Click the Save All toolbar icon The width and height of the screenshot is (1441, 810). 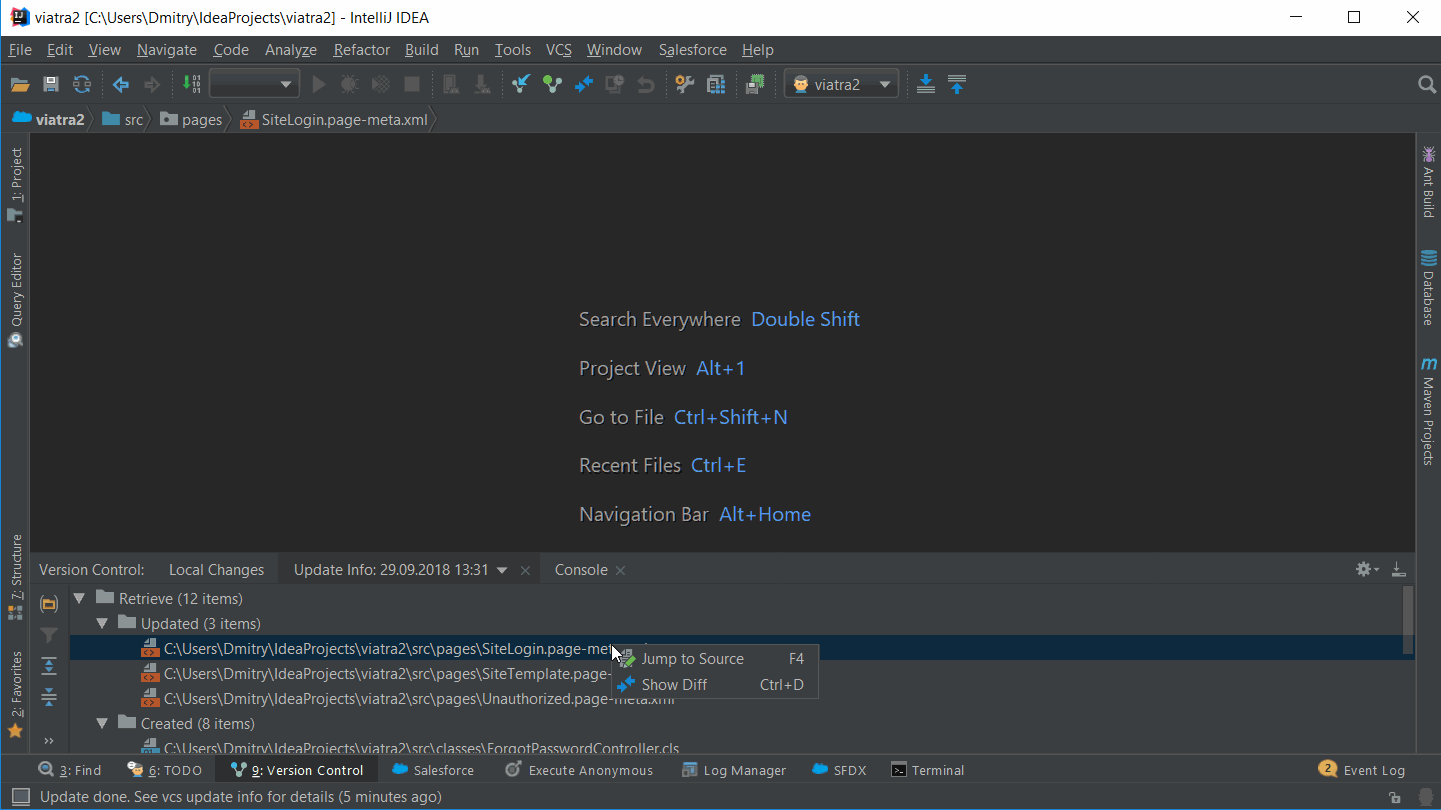coord(51,85)
